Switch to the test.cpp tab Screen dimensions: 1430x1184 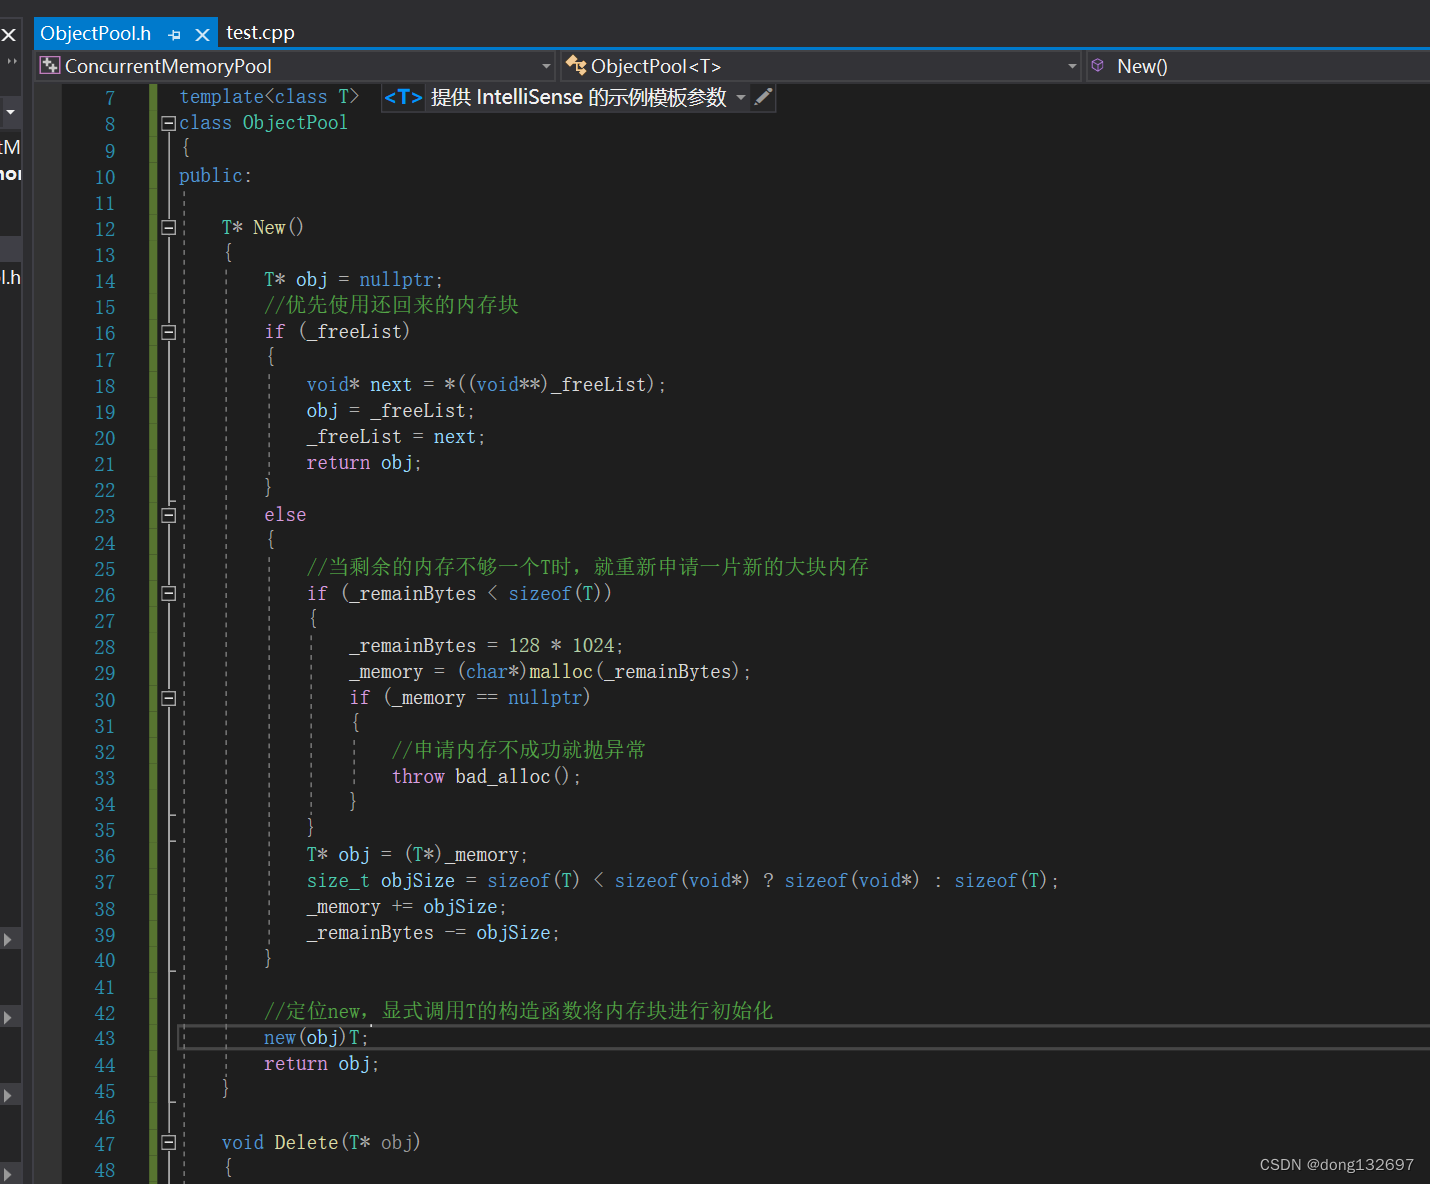pyautogui.click(x=260, y=33)
